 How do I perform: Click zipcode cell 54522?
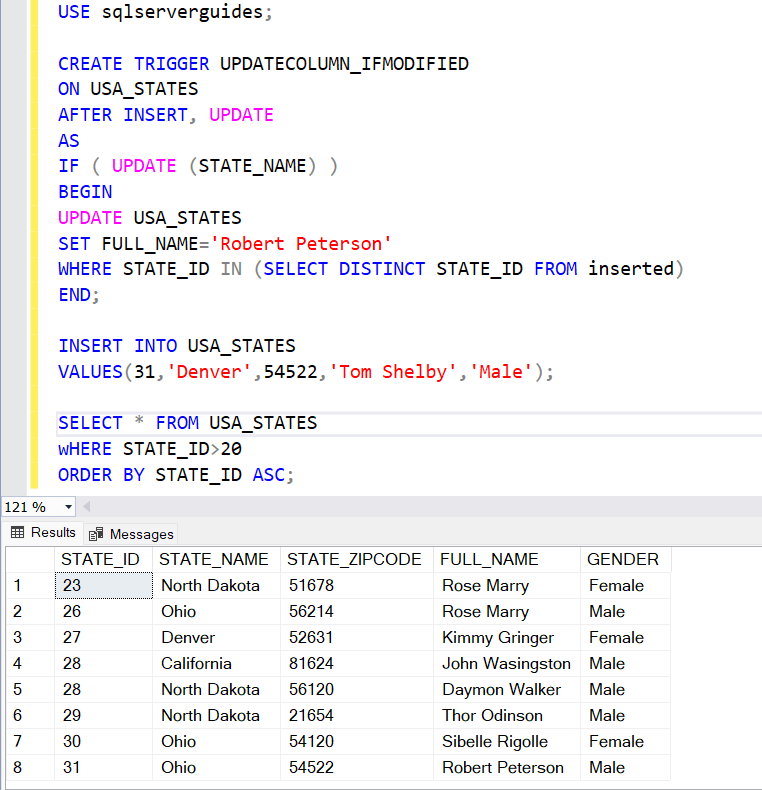(357, 767)
